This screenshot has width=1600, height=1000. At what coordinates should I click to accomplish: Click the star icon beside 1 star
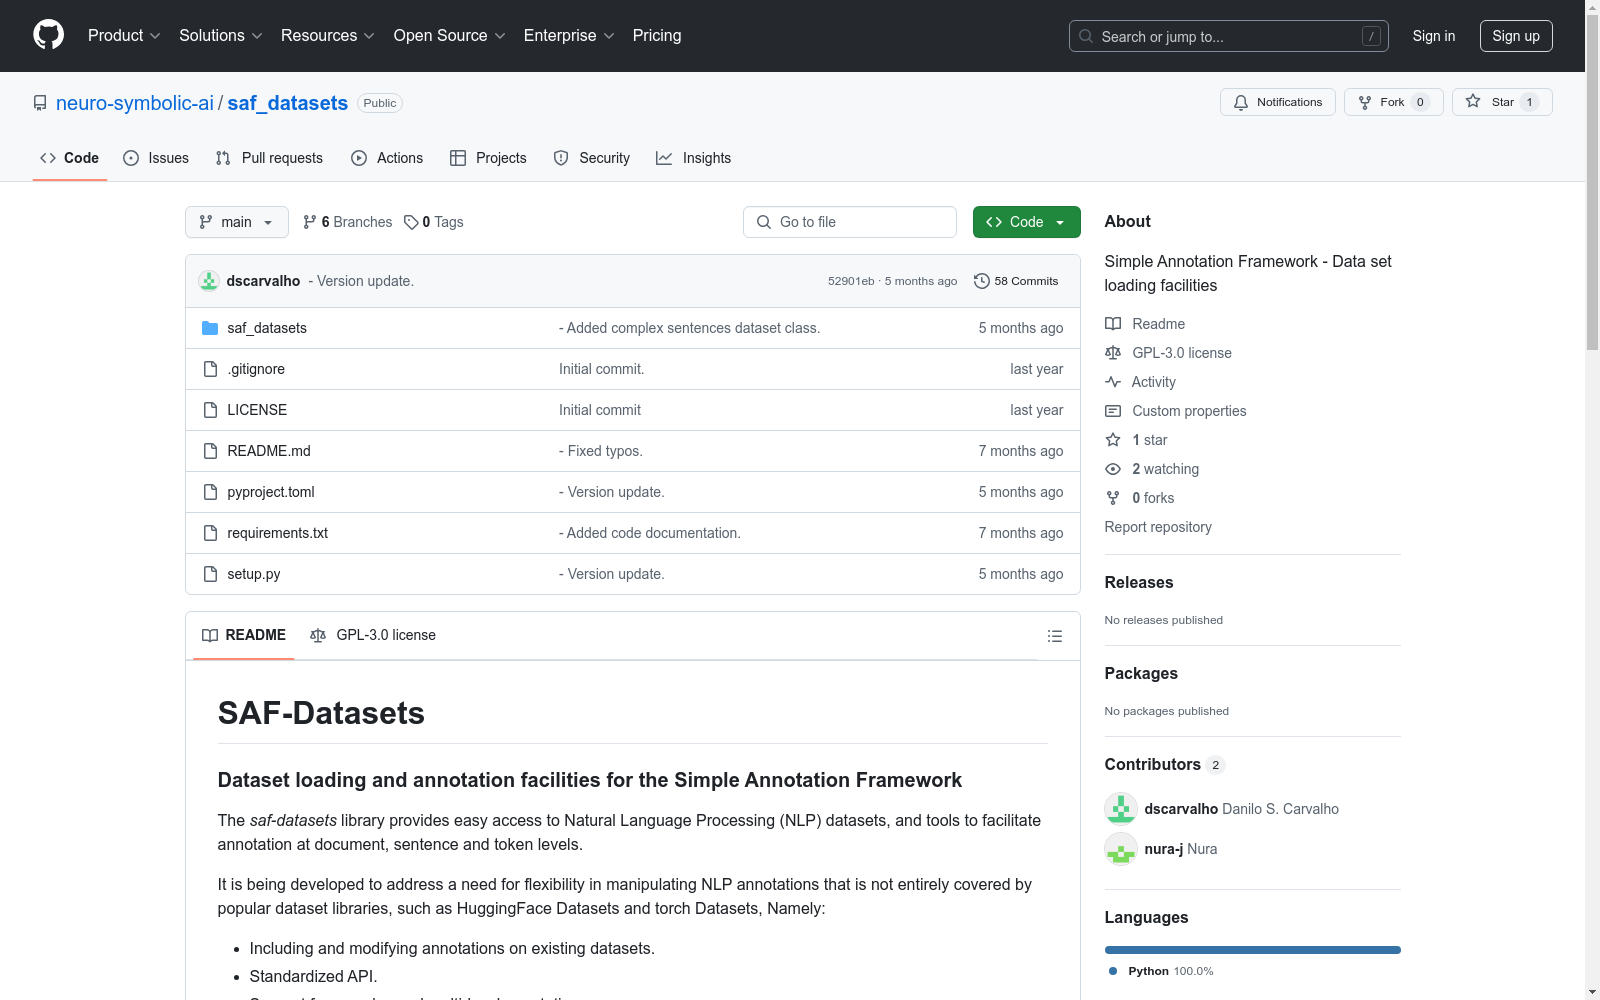(x=1113, y=440)
